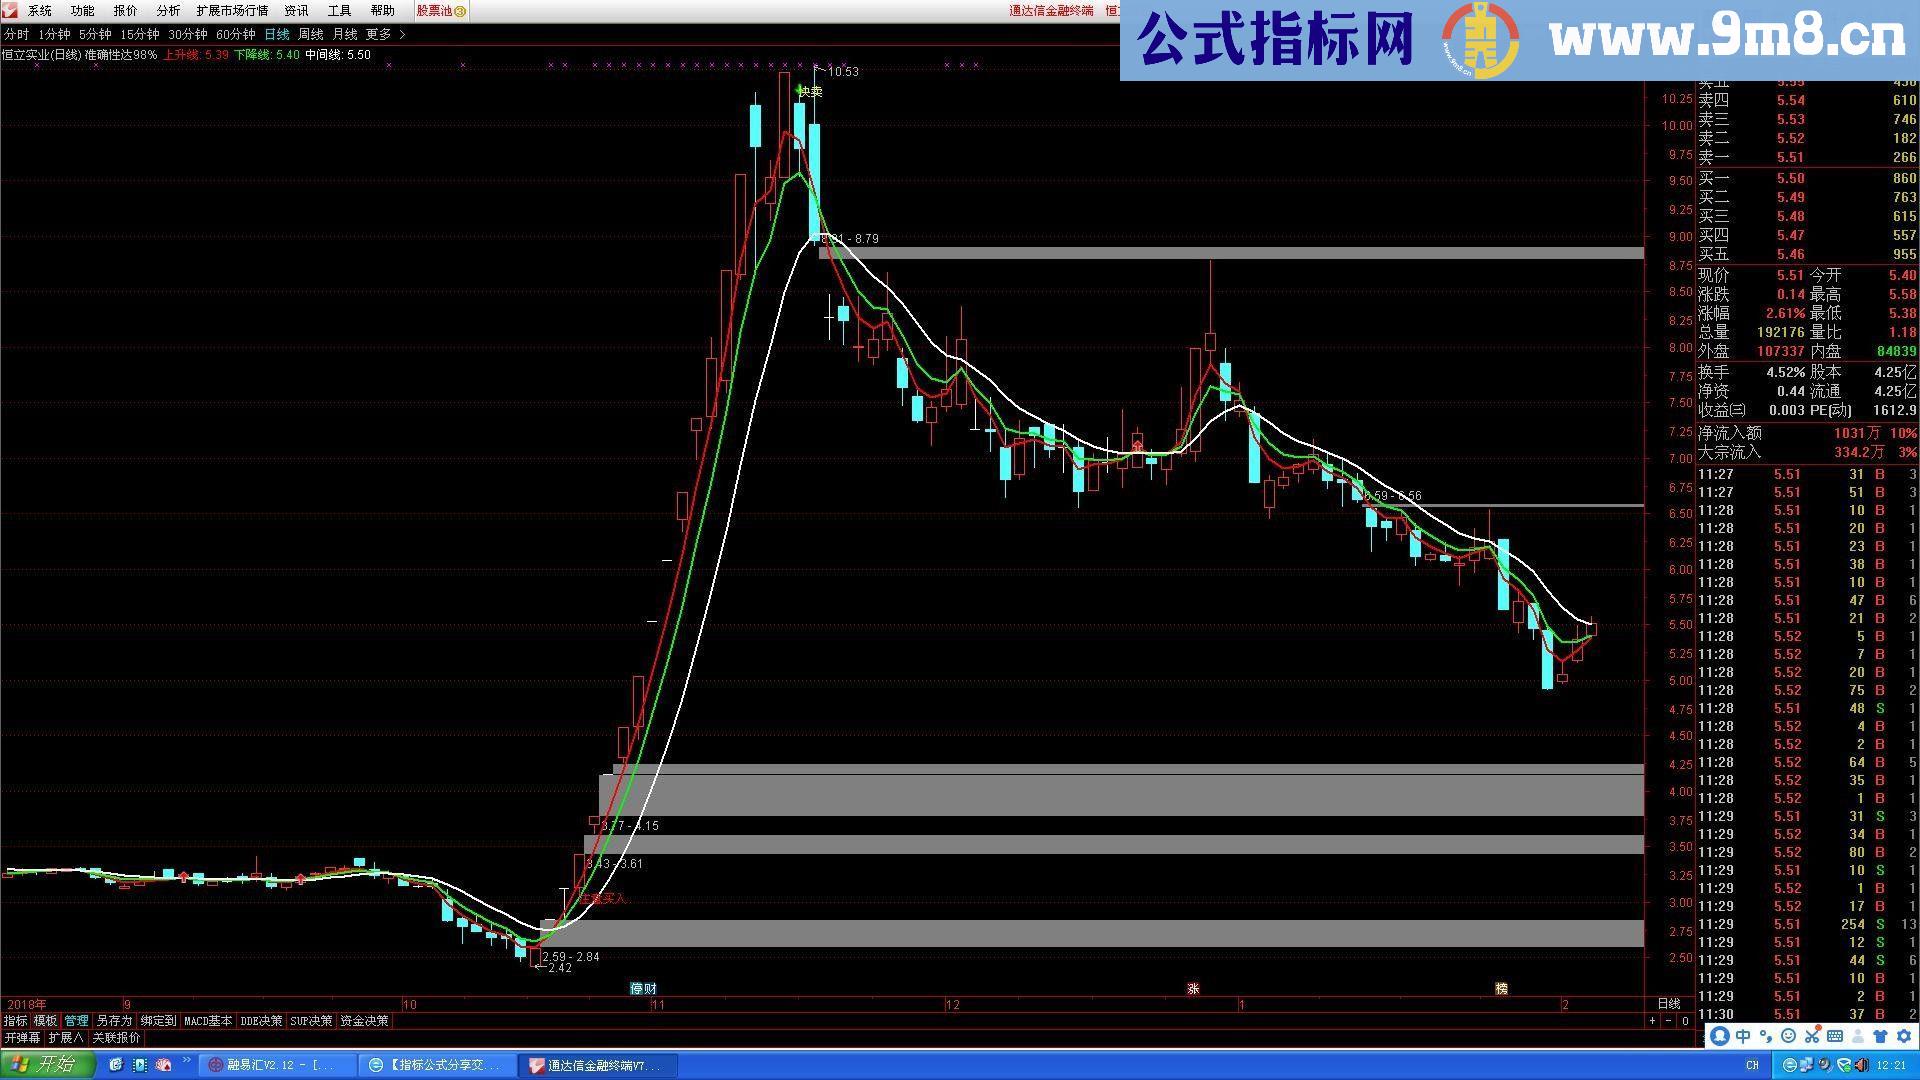Open Internet Explorer from the quick launch bar

pyautogui.click(x=117, y=1065)
